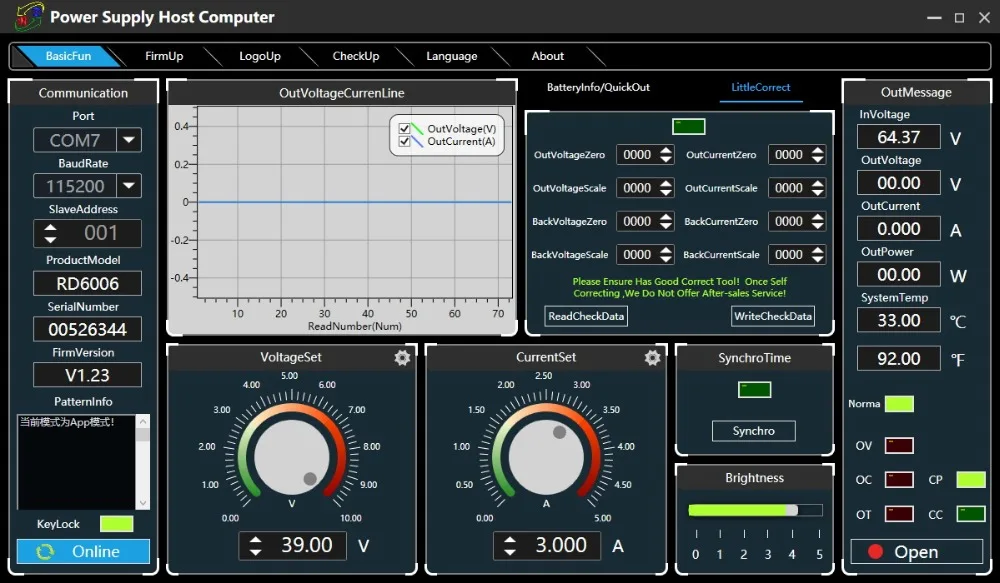
Task: Click the Online connection button
Action: pyautogui.click(x=83, y=552)
